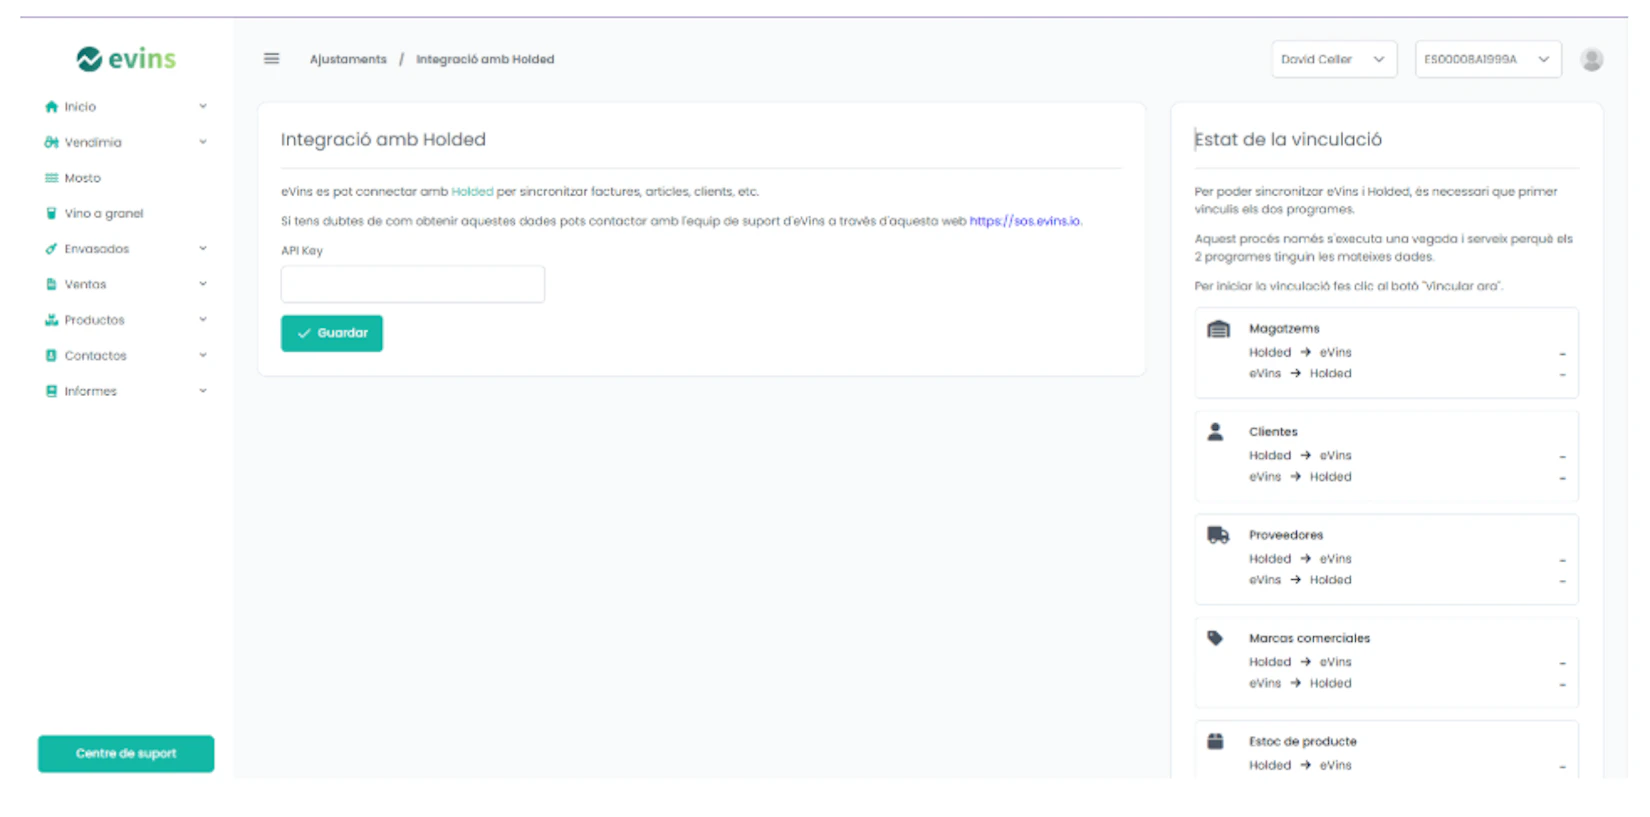
Task: Click the Marcas comerciales tag icon
Action: click(x=1215, y=638)
